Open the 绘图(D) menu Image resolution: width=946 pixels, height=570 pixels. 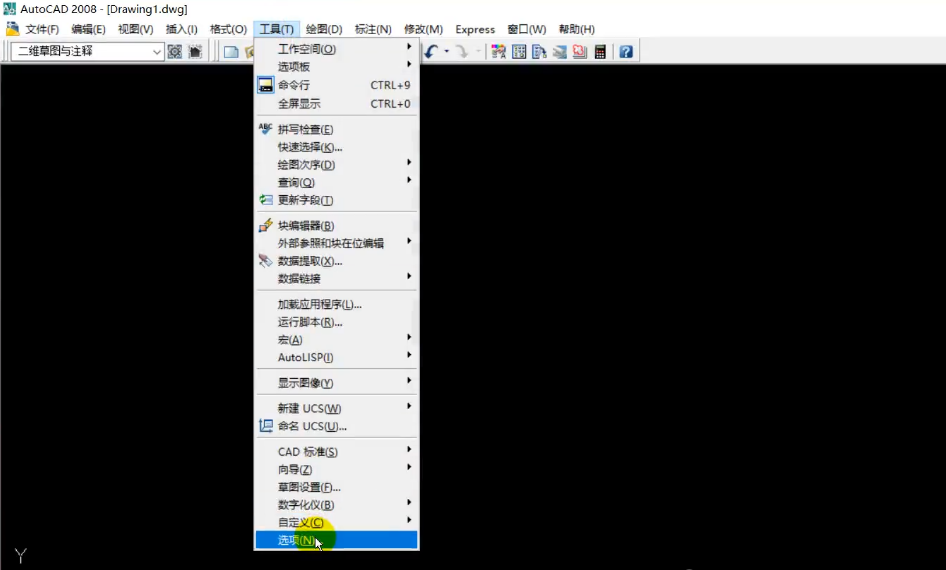324,29
